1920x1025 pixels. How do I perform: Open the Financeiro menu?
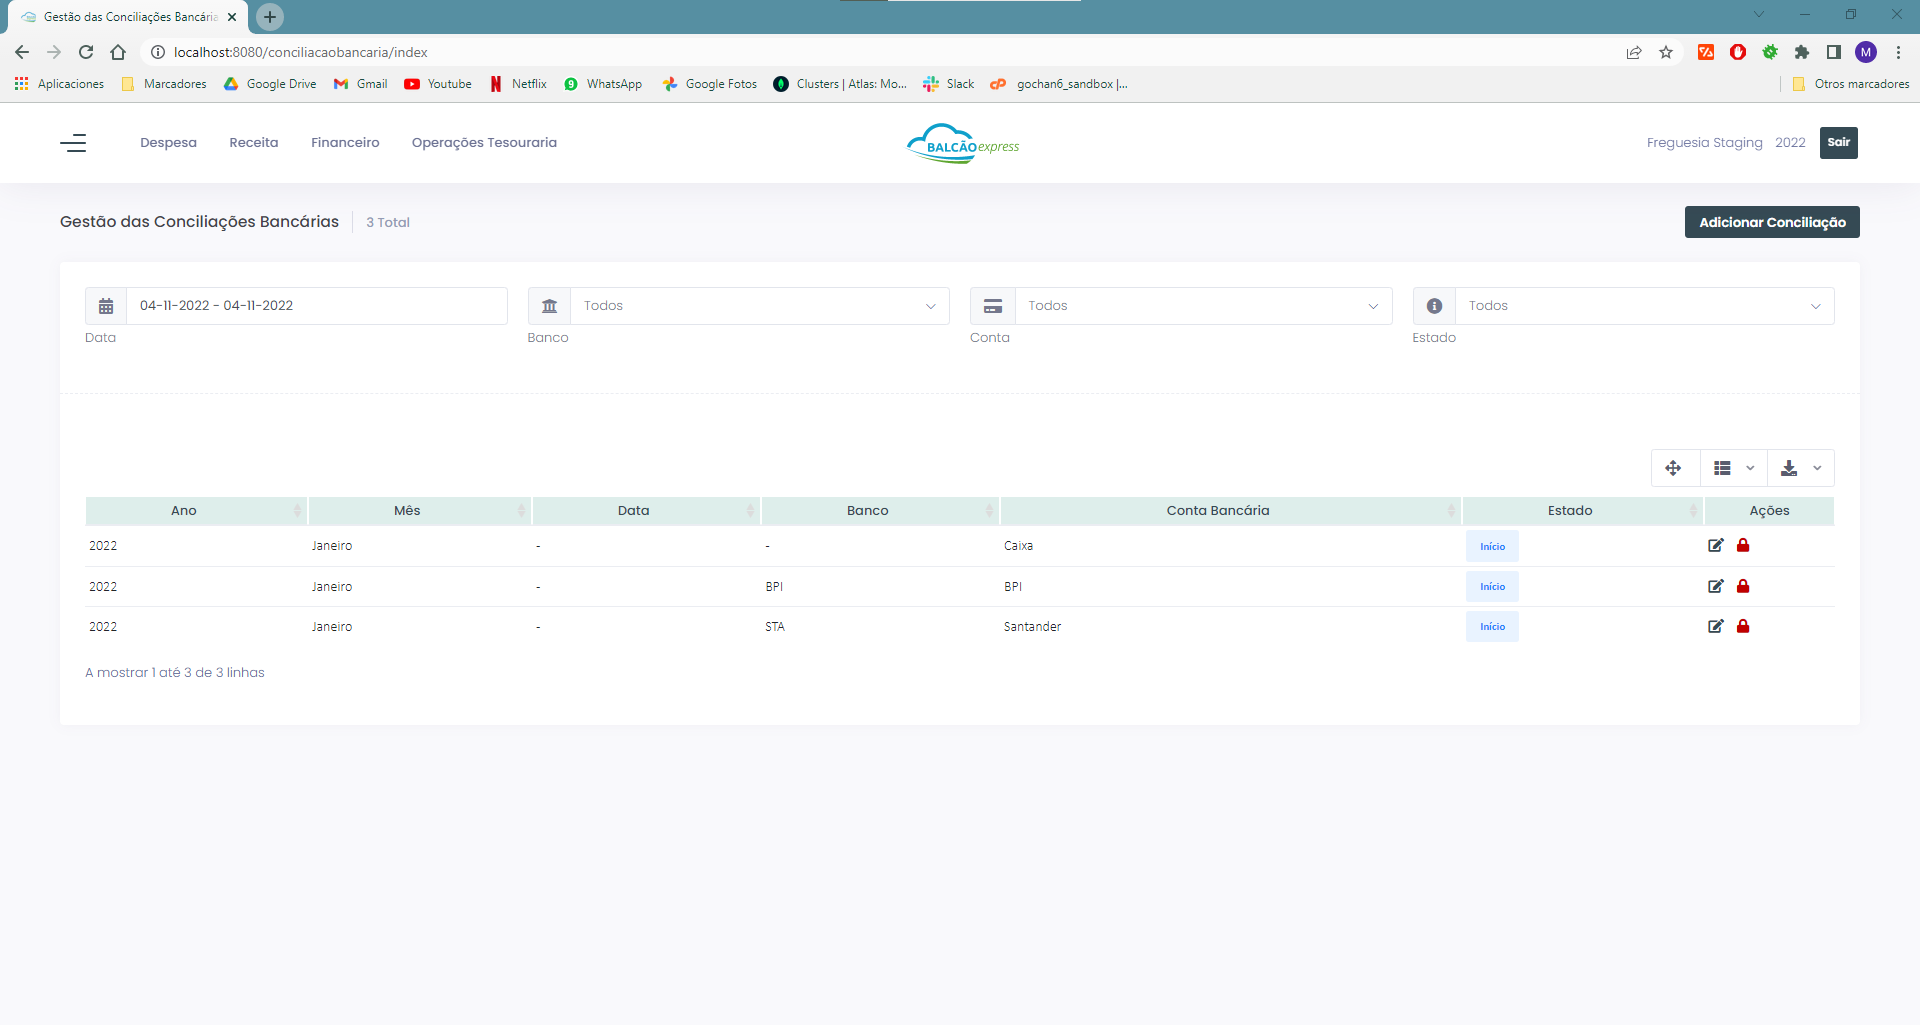pos(345,143)
